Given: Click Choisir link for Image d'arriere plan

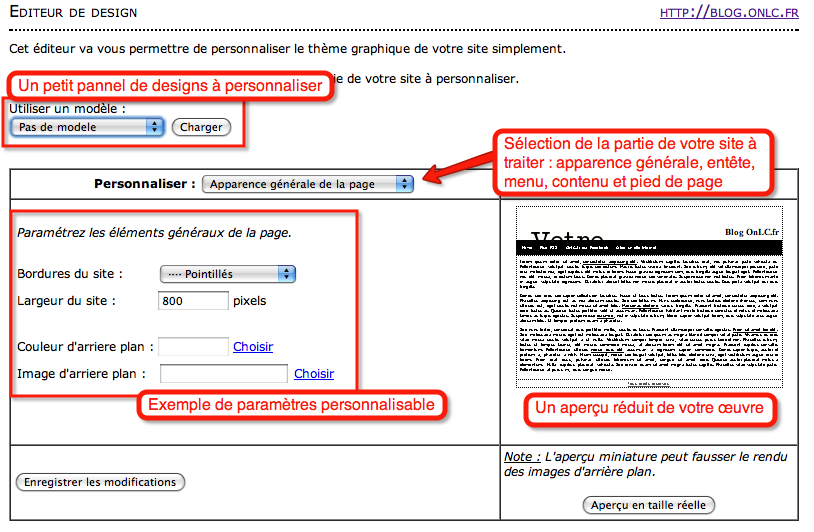Looking at the screenshot, I should pos(314,374).
